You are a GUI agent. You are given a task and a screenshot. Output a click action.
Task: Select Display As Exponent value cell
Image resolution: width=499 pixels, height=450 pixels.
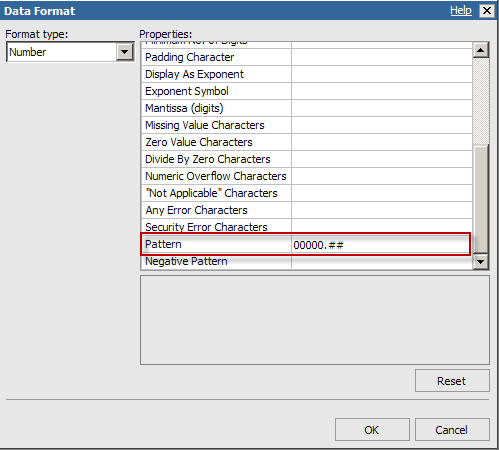(382, 74)
